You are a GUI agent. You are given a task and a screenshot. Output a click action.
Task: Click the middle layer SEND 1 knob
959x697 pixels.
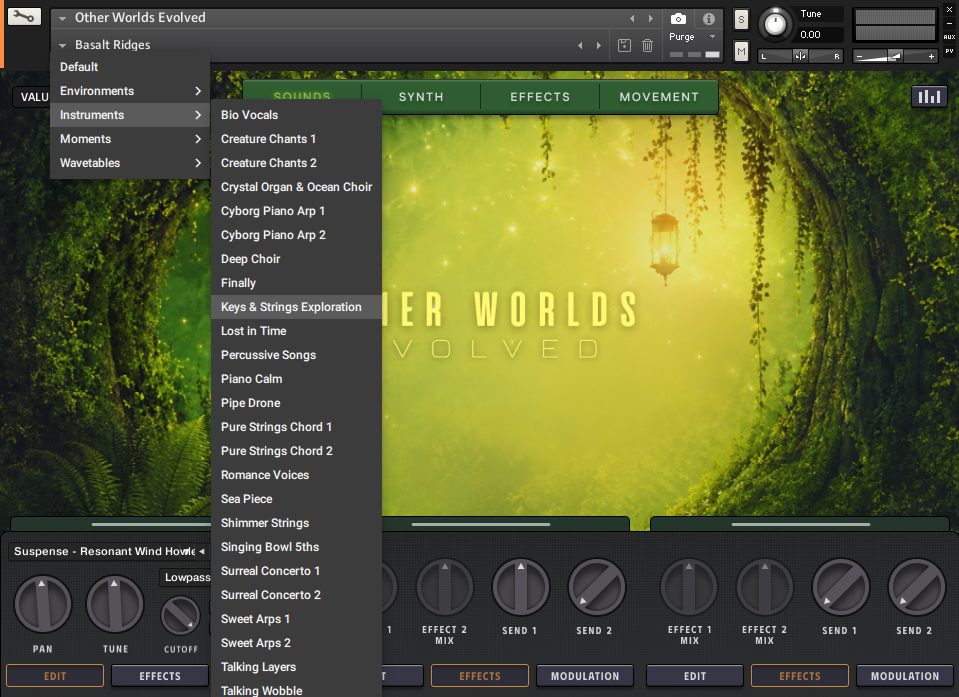520,587
